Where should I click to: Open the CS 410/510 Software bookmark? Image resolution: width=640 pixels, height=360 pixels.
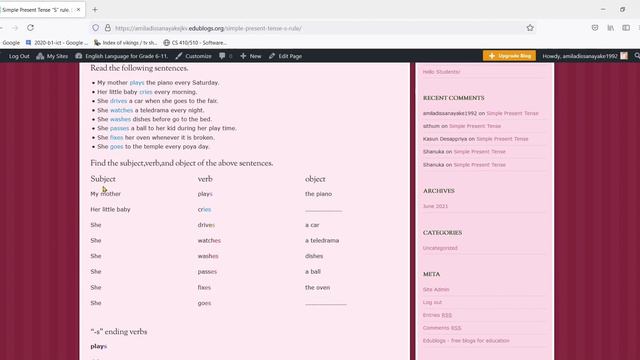[x=195, y=42]
